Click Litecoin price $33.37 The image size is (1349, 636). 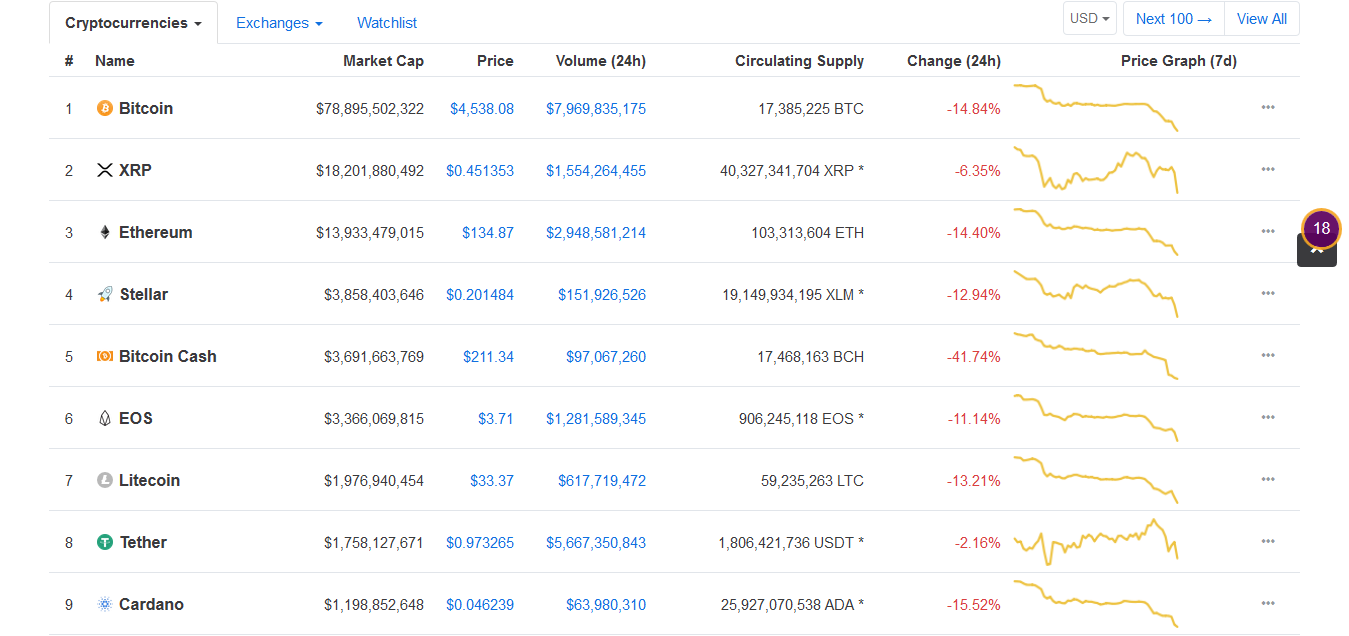pos(492,480)
